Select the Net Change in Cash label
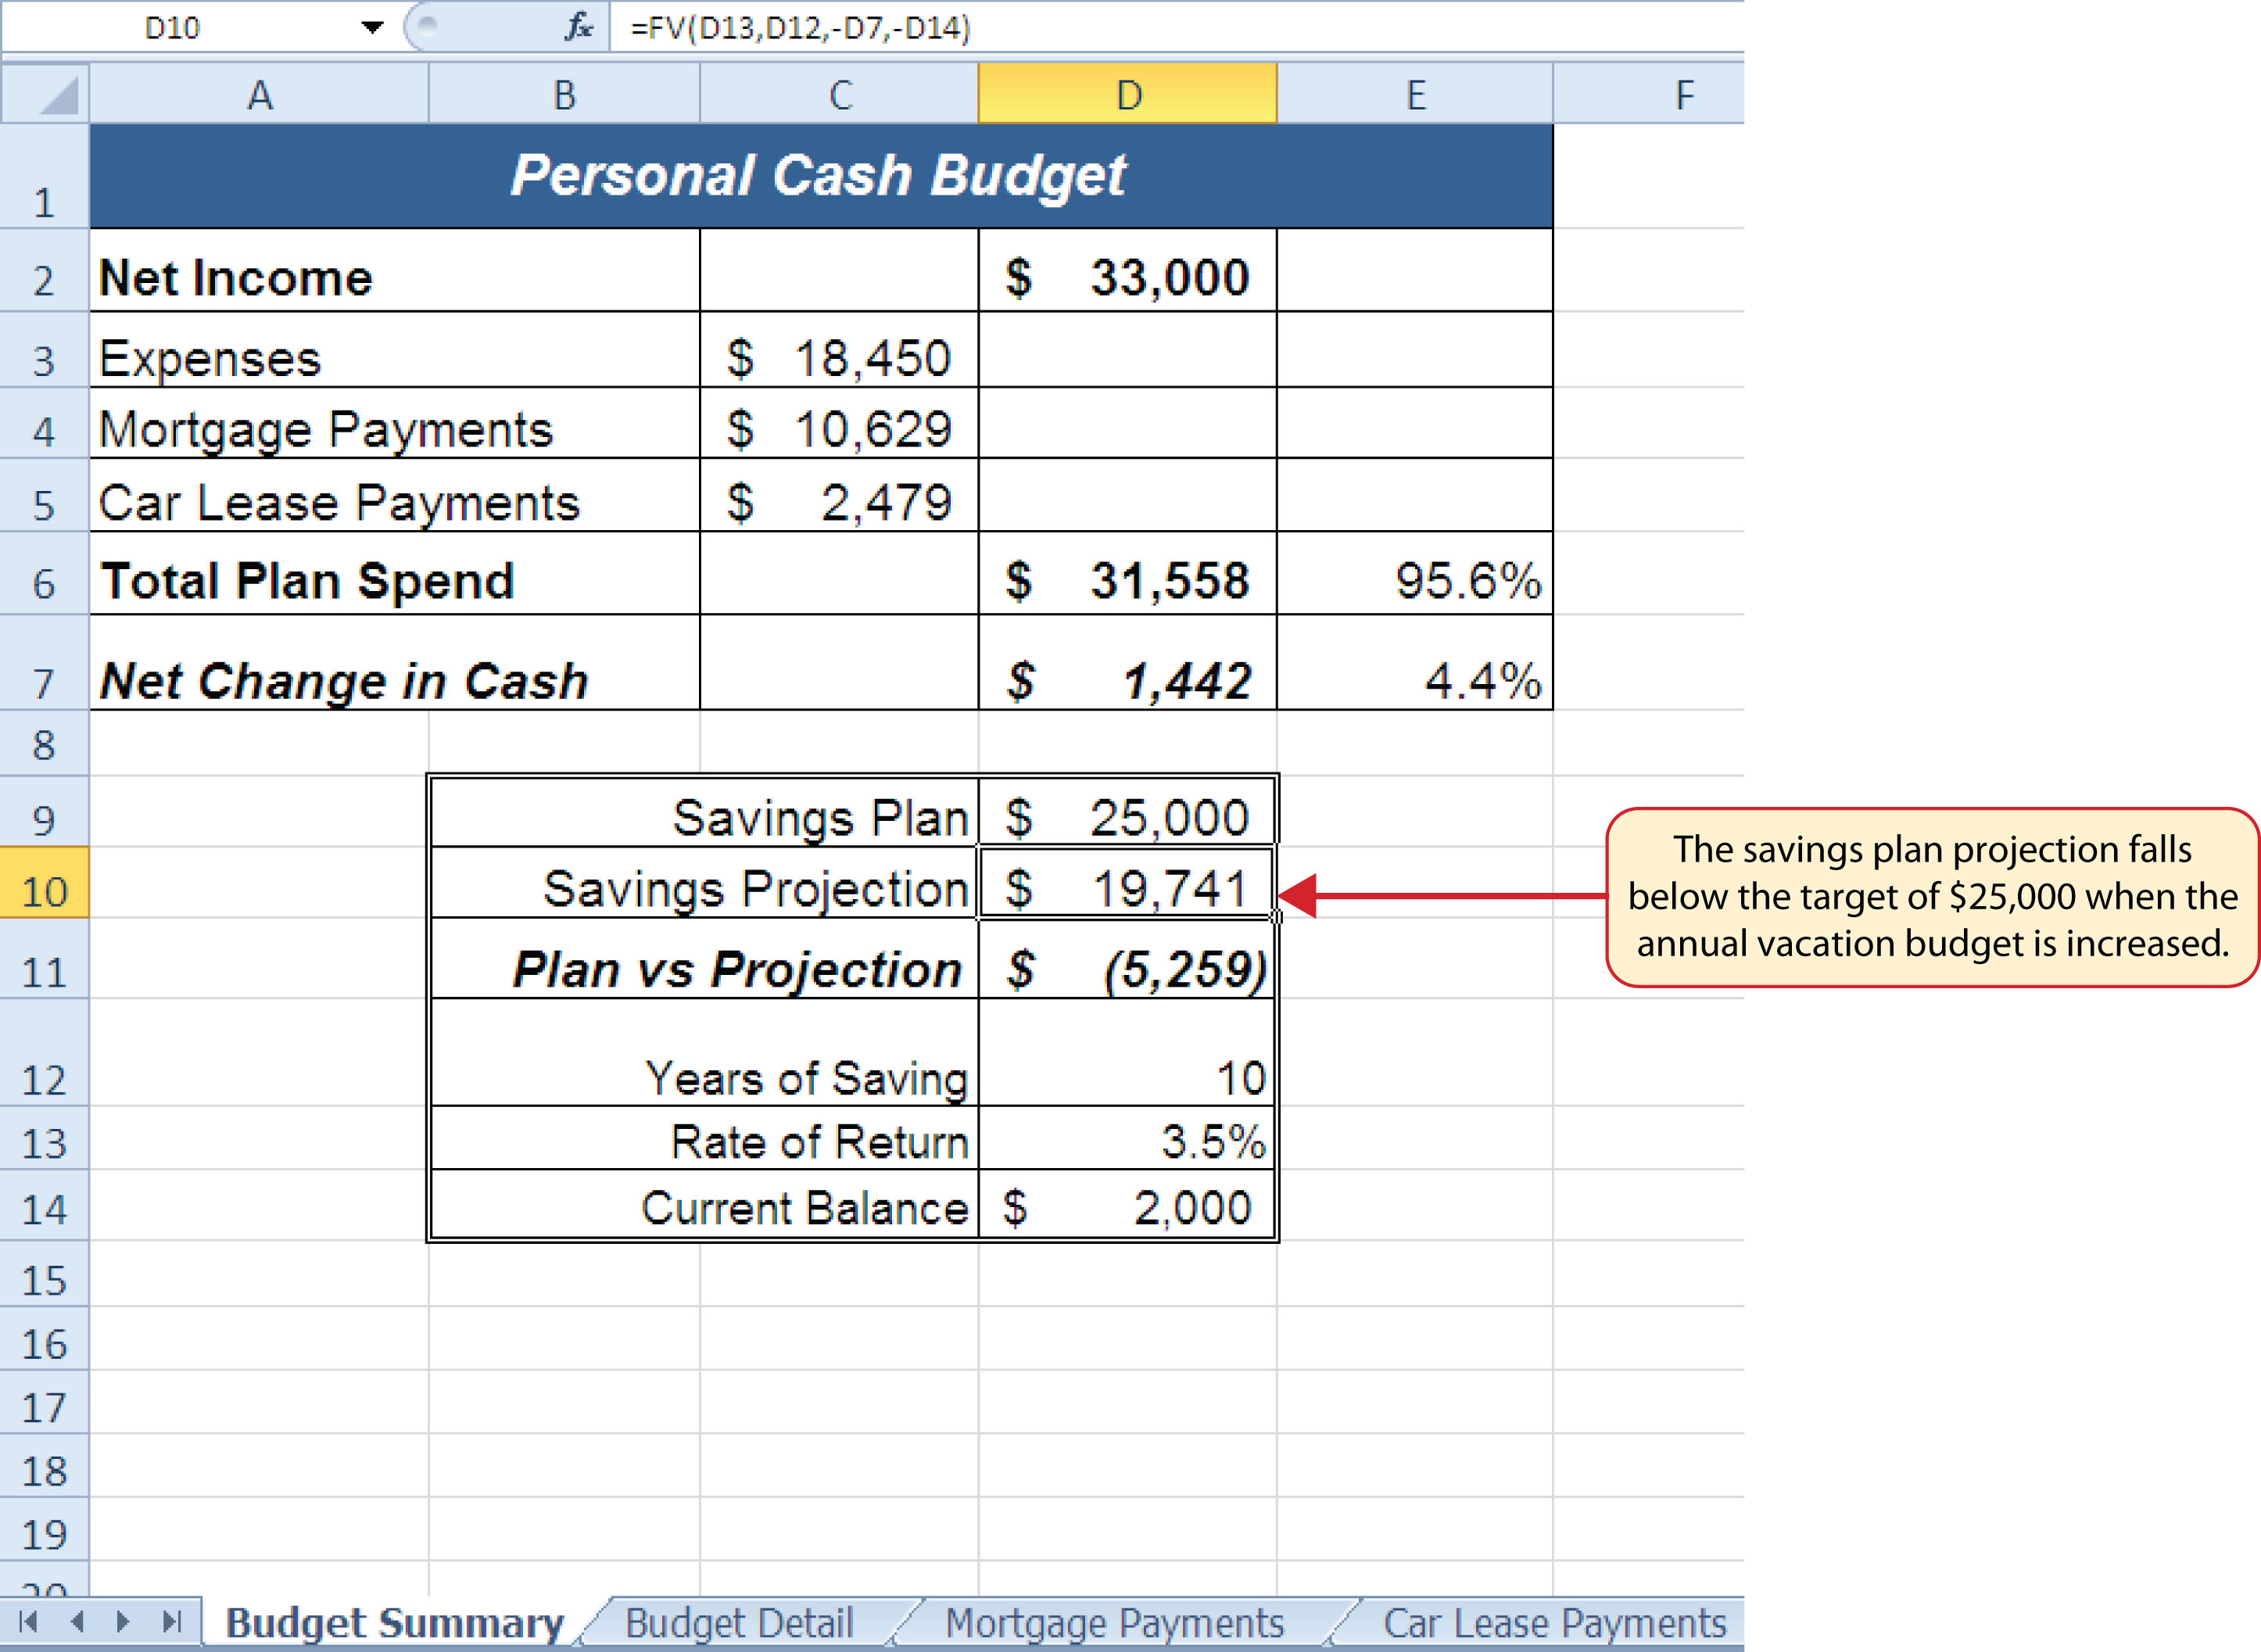The width and height of the screenshot is (2261, 1652). click(395, 662)
